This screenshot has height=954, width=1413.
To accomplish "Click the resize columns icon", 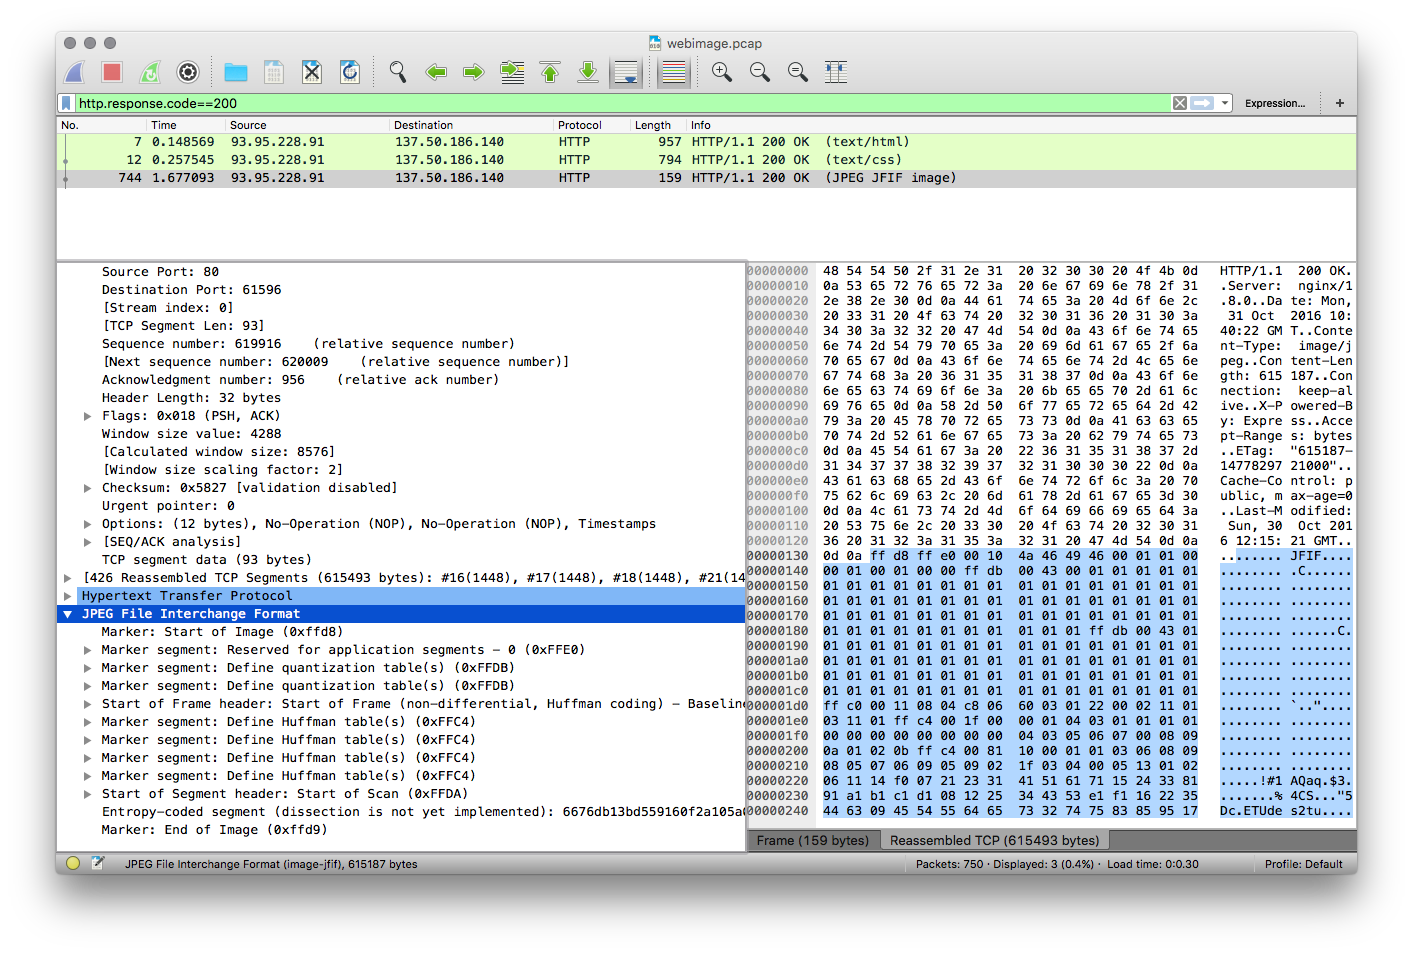I will [836, 72].
